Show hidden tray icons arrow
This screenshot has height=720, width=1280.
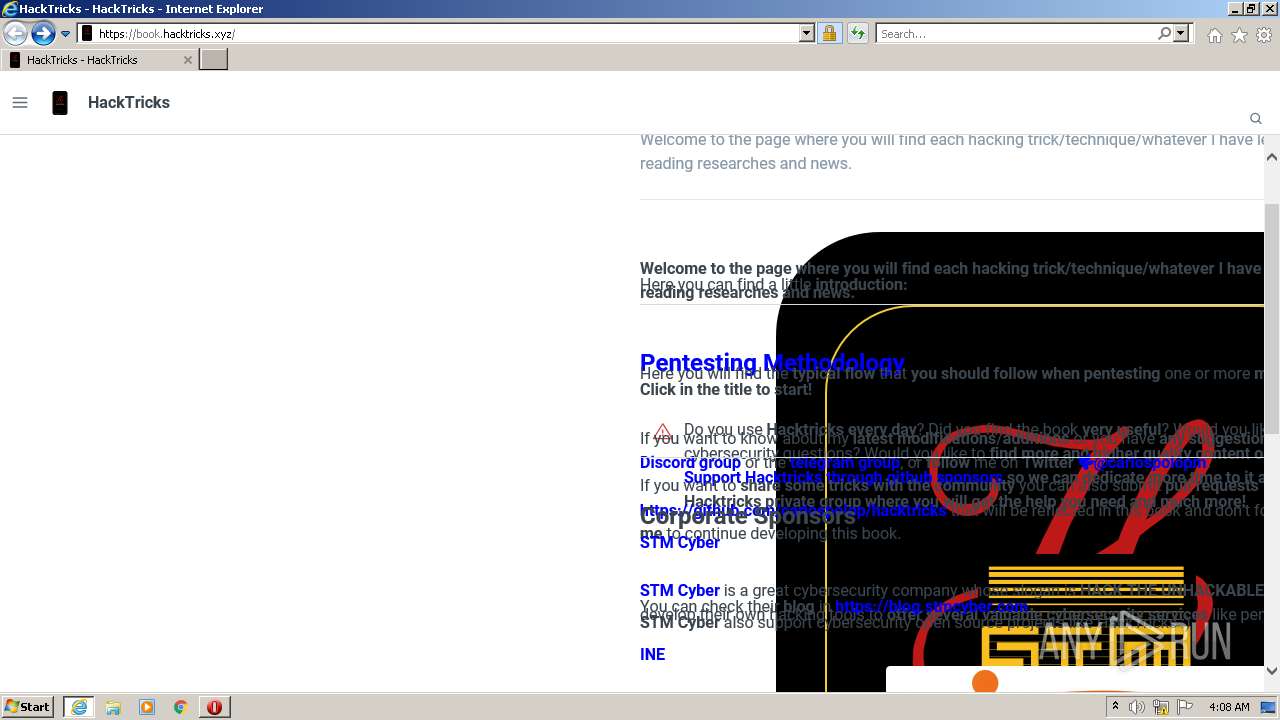point(1115,706)
